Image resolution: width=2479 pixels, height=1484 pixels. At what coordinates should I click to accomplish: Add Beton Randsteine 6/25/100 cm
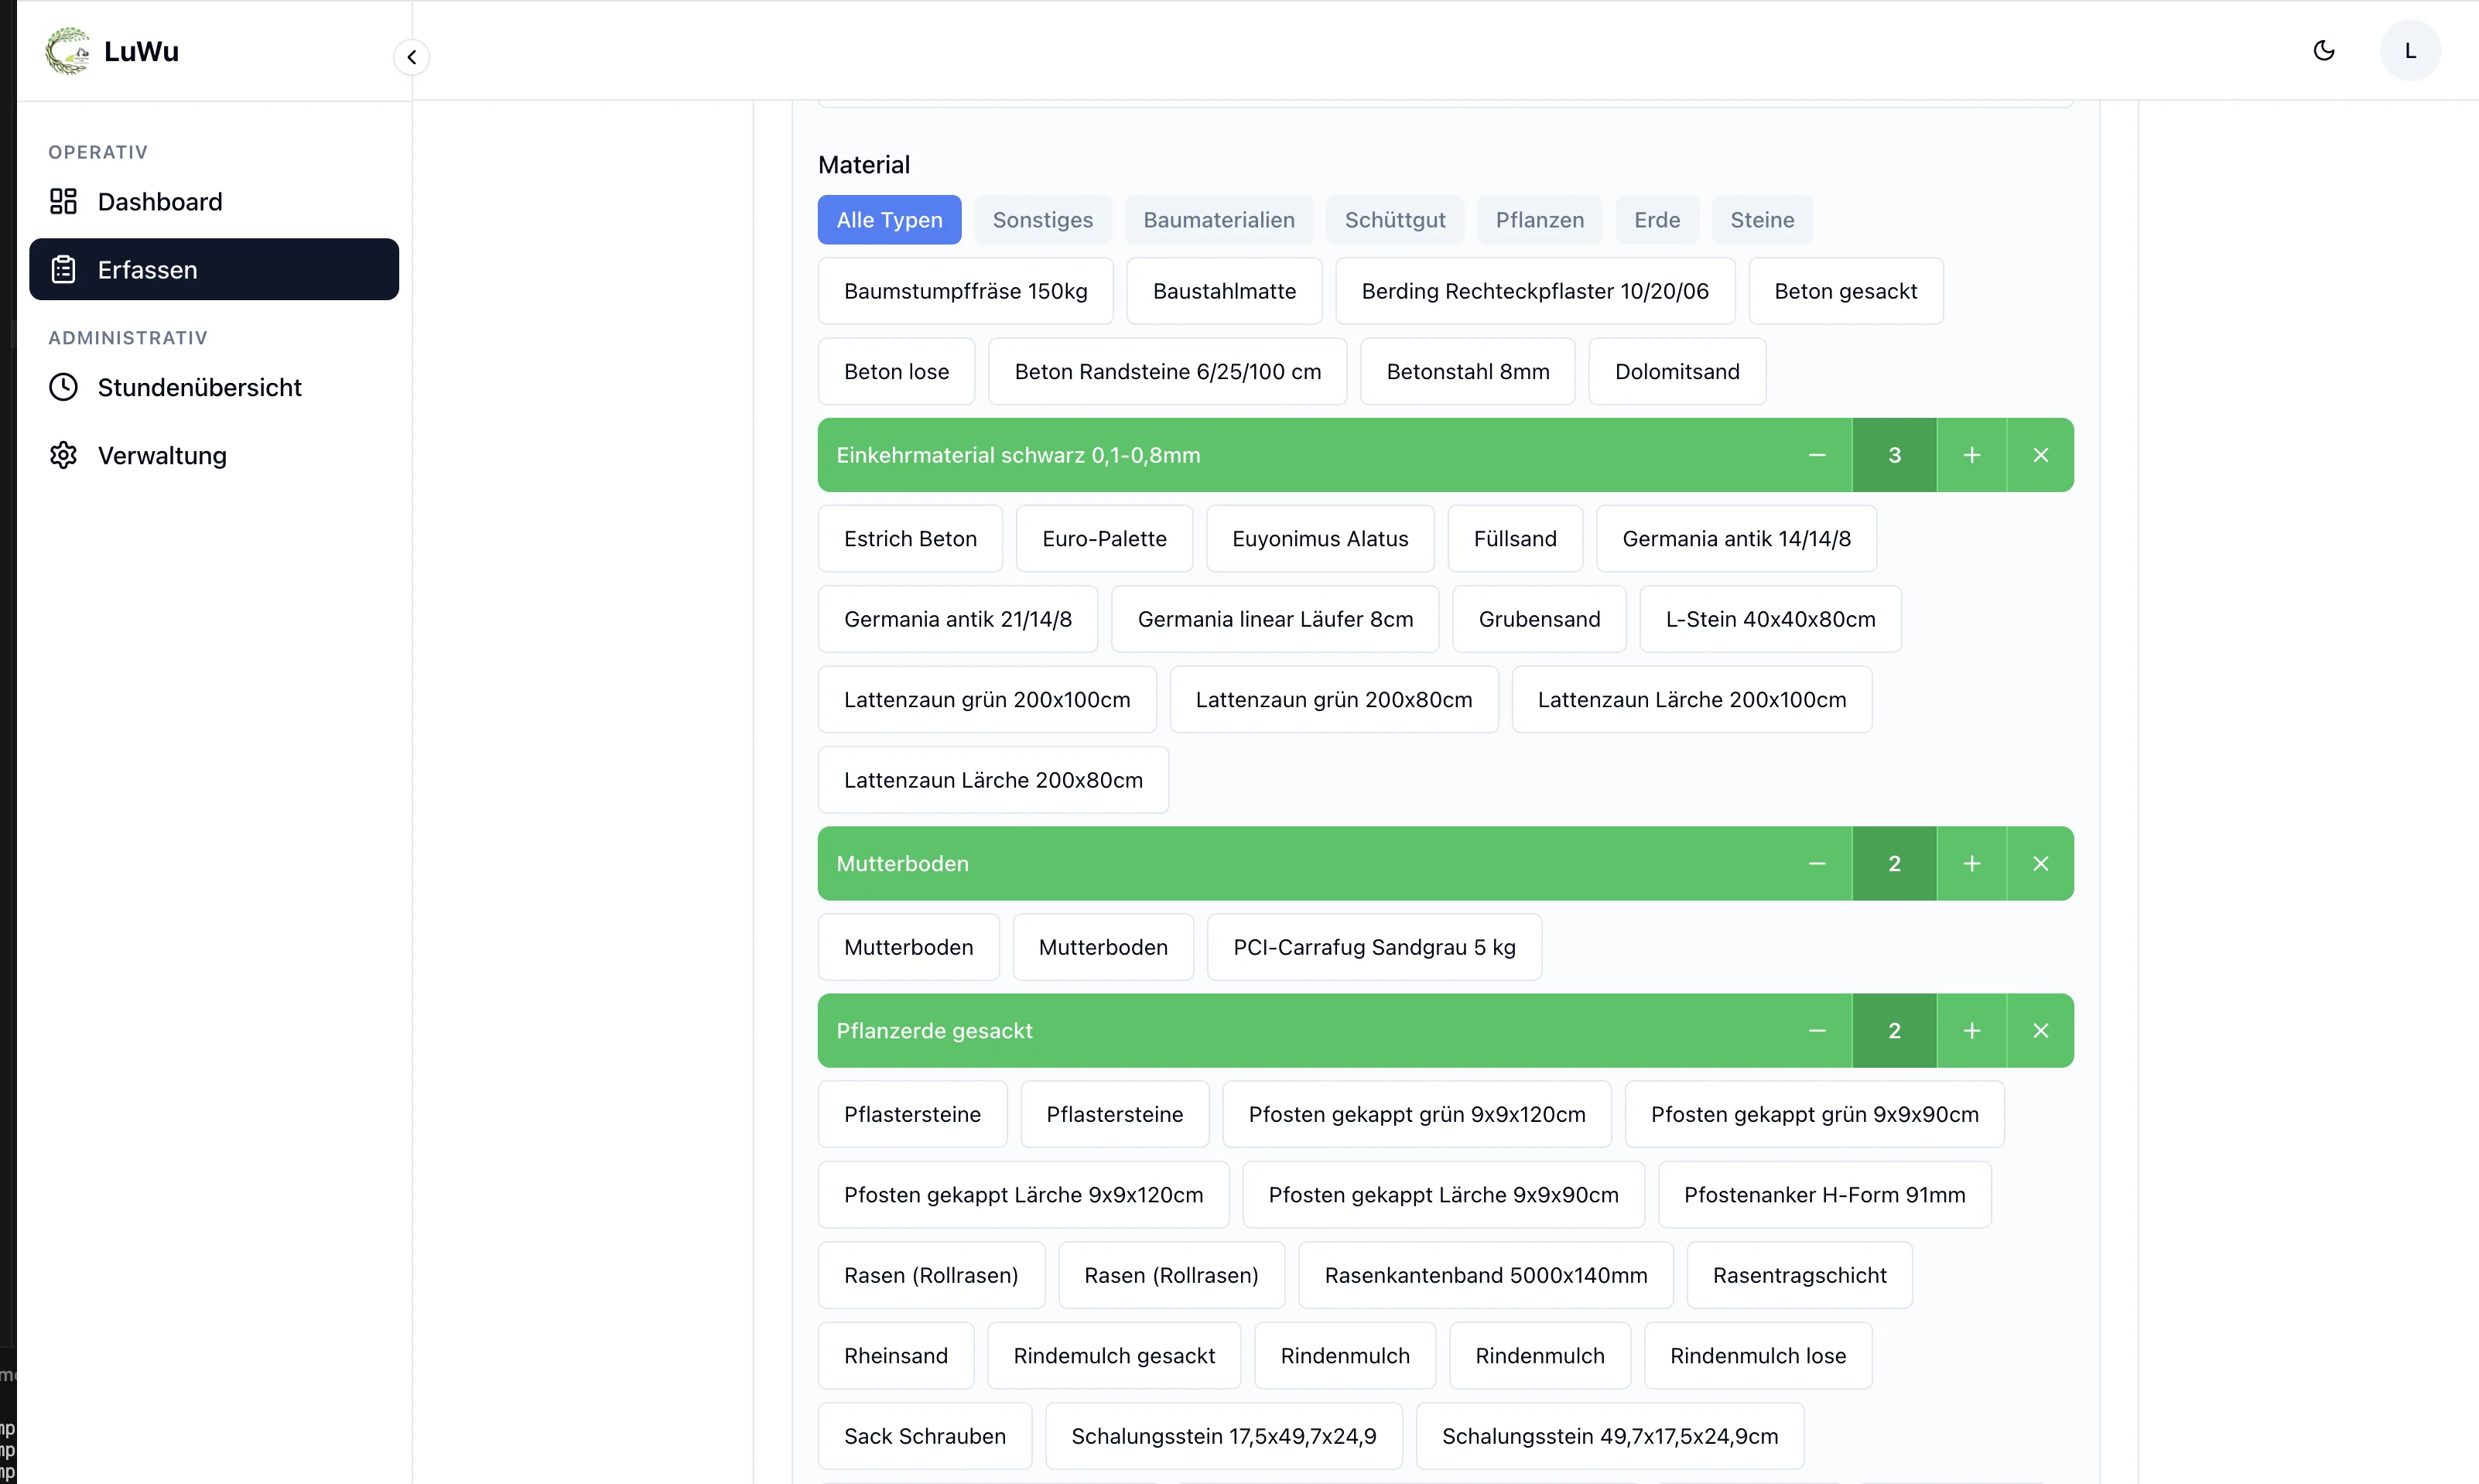click(1167, 371)
